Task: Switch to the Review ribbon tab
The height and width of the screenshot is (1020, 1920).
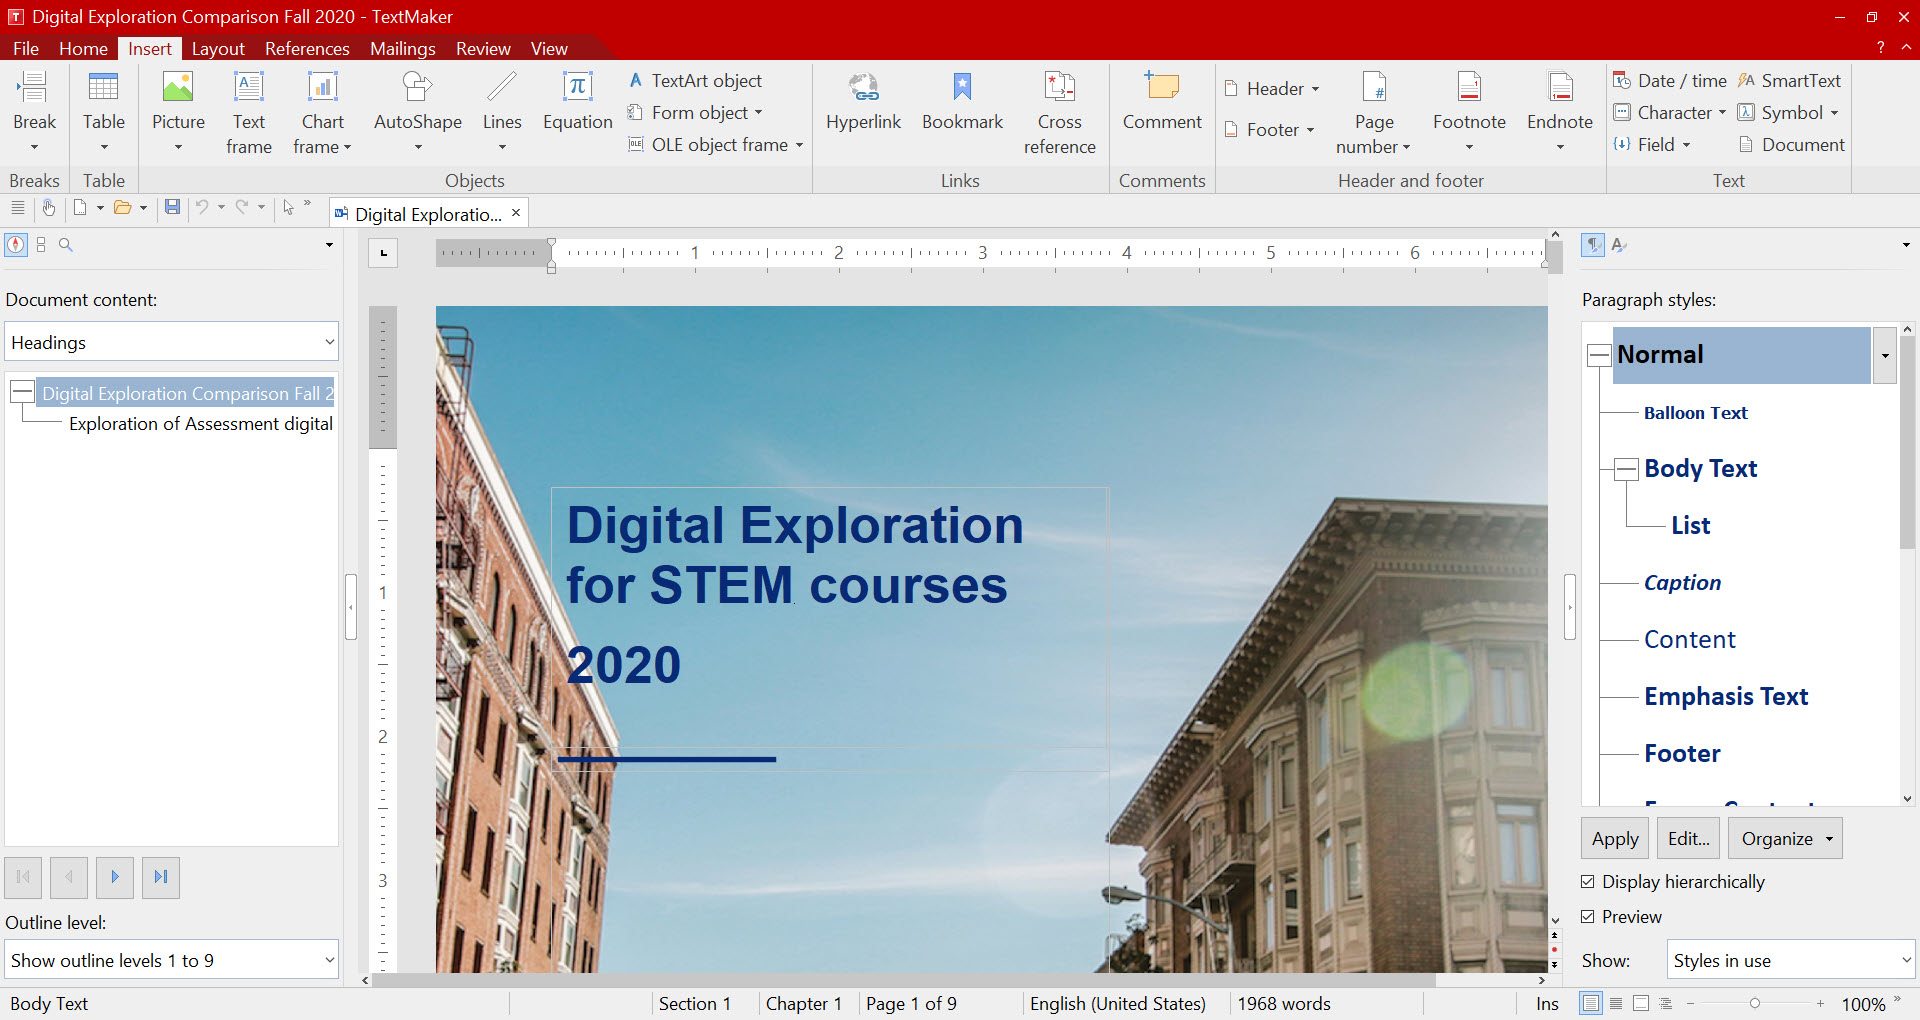Action: click(x=483, y=48)
